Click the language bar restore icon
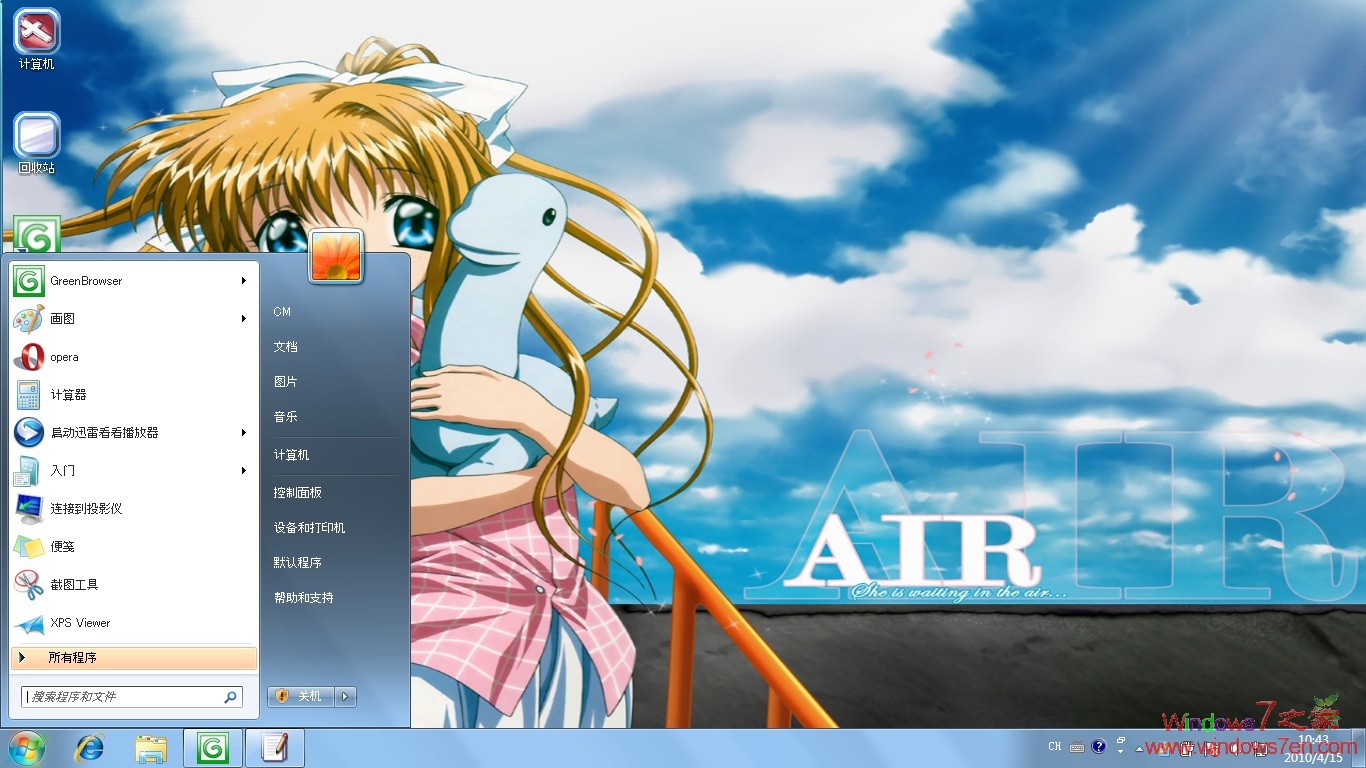The image size is (1366, 768). tap(1121, 741)
